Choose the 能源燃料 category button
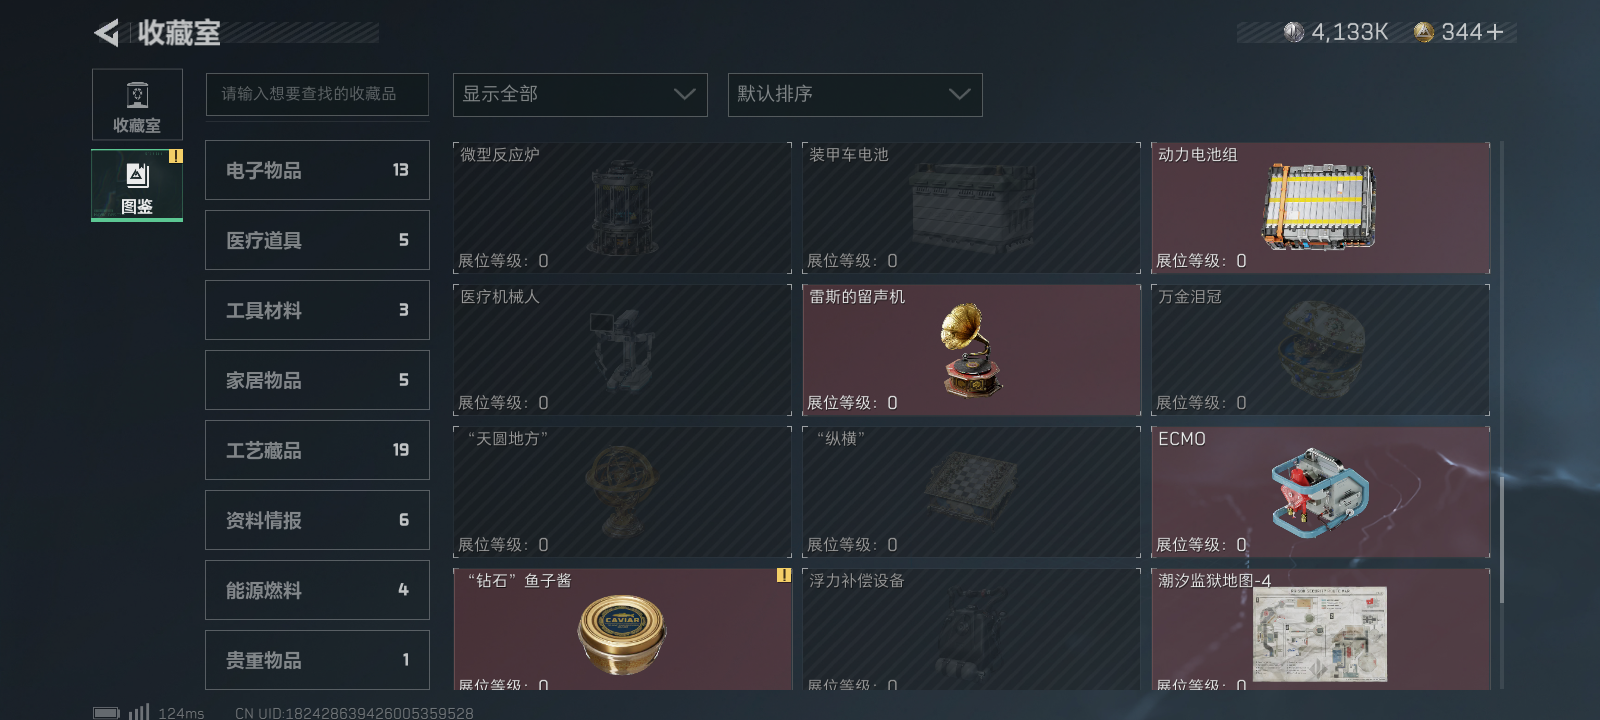The width and height of the screenshot is (1600, 720). click(317, 590)
